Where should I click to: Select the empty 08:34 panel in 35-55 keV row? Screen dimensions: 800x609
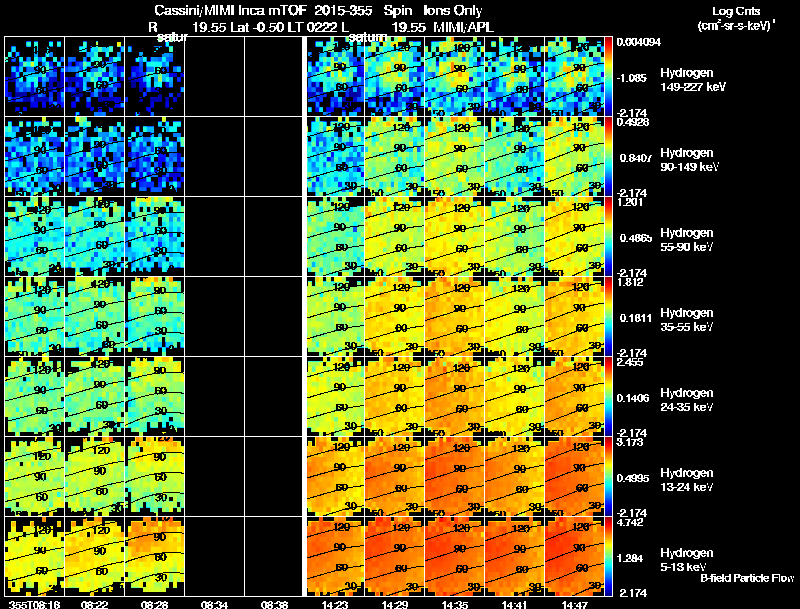point(214,317)
